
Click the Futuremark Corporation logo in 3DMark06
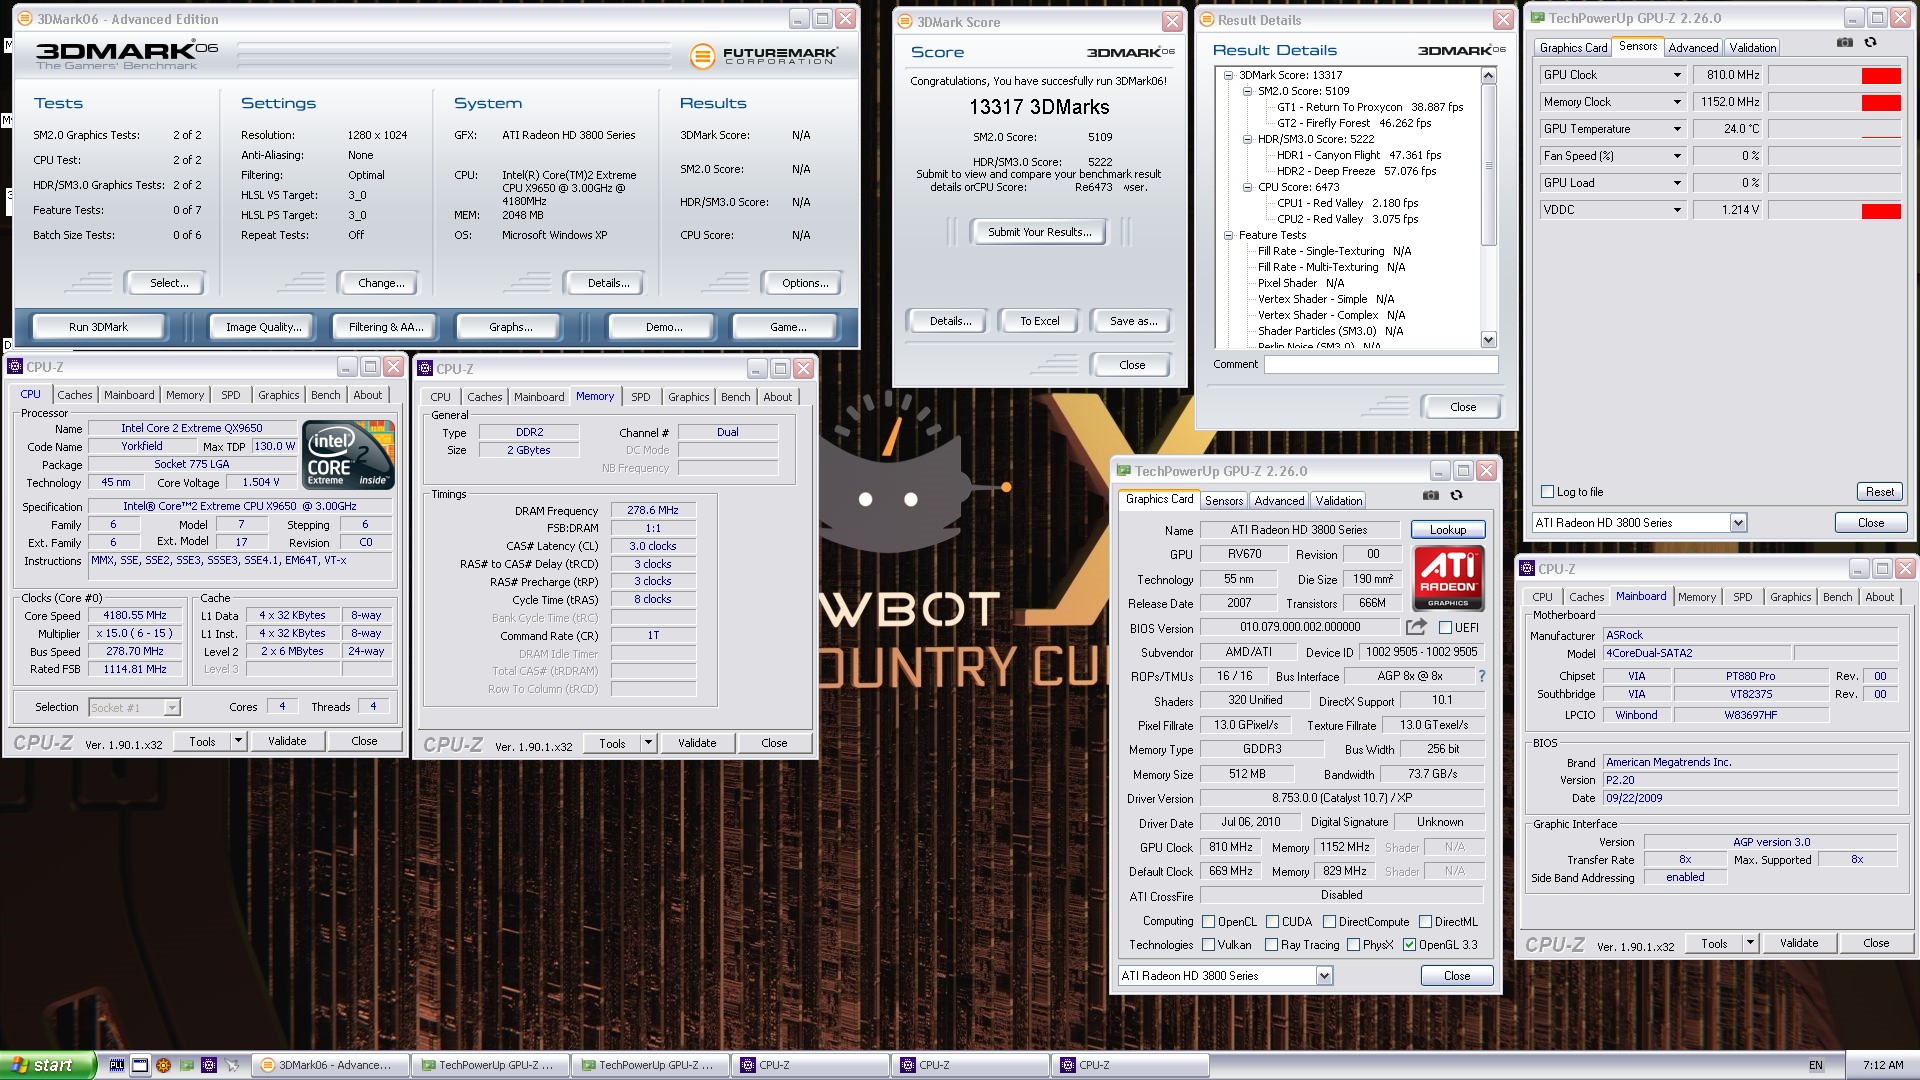764,56
